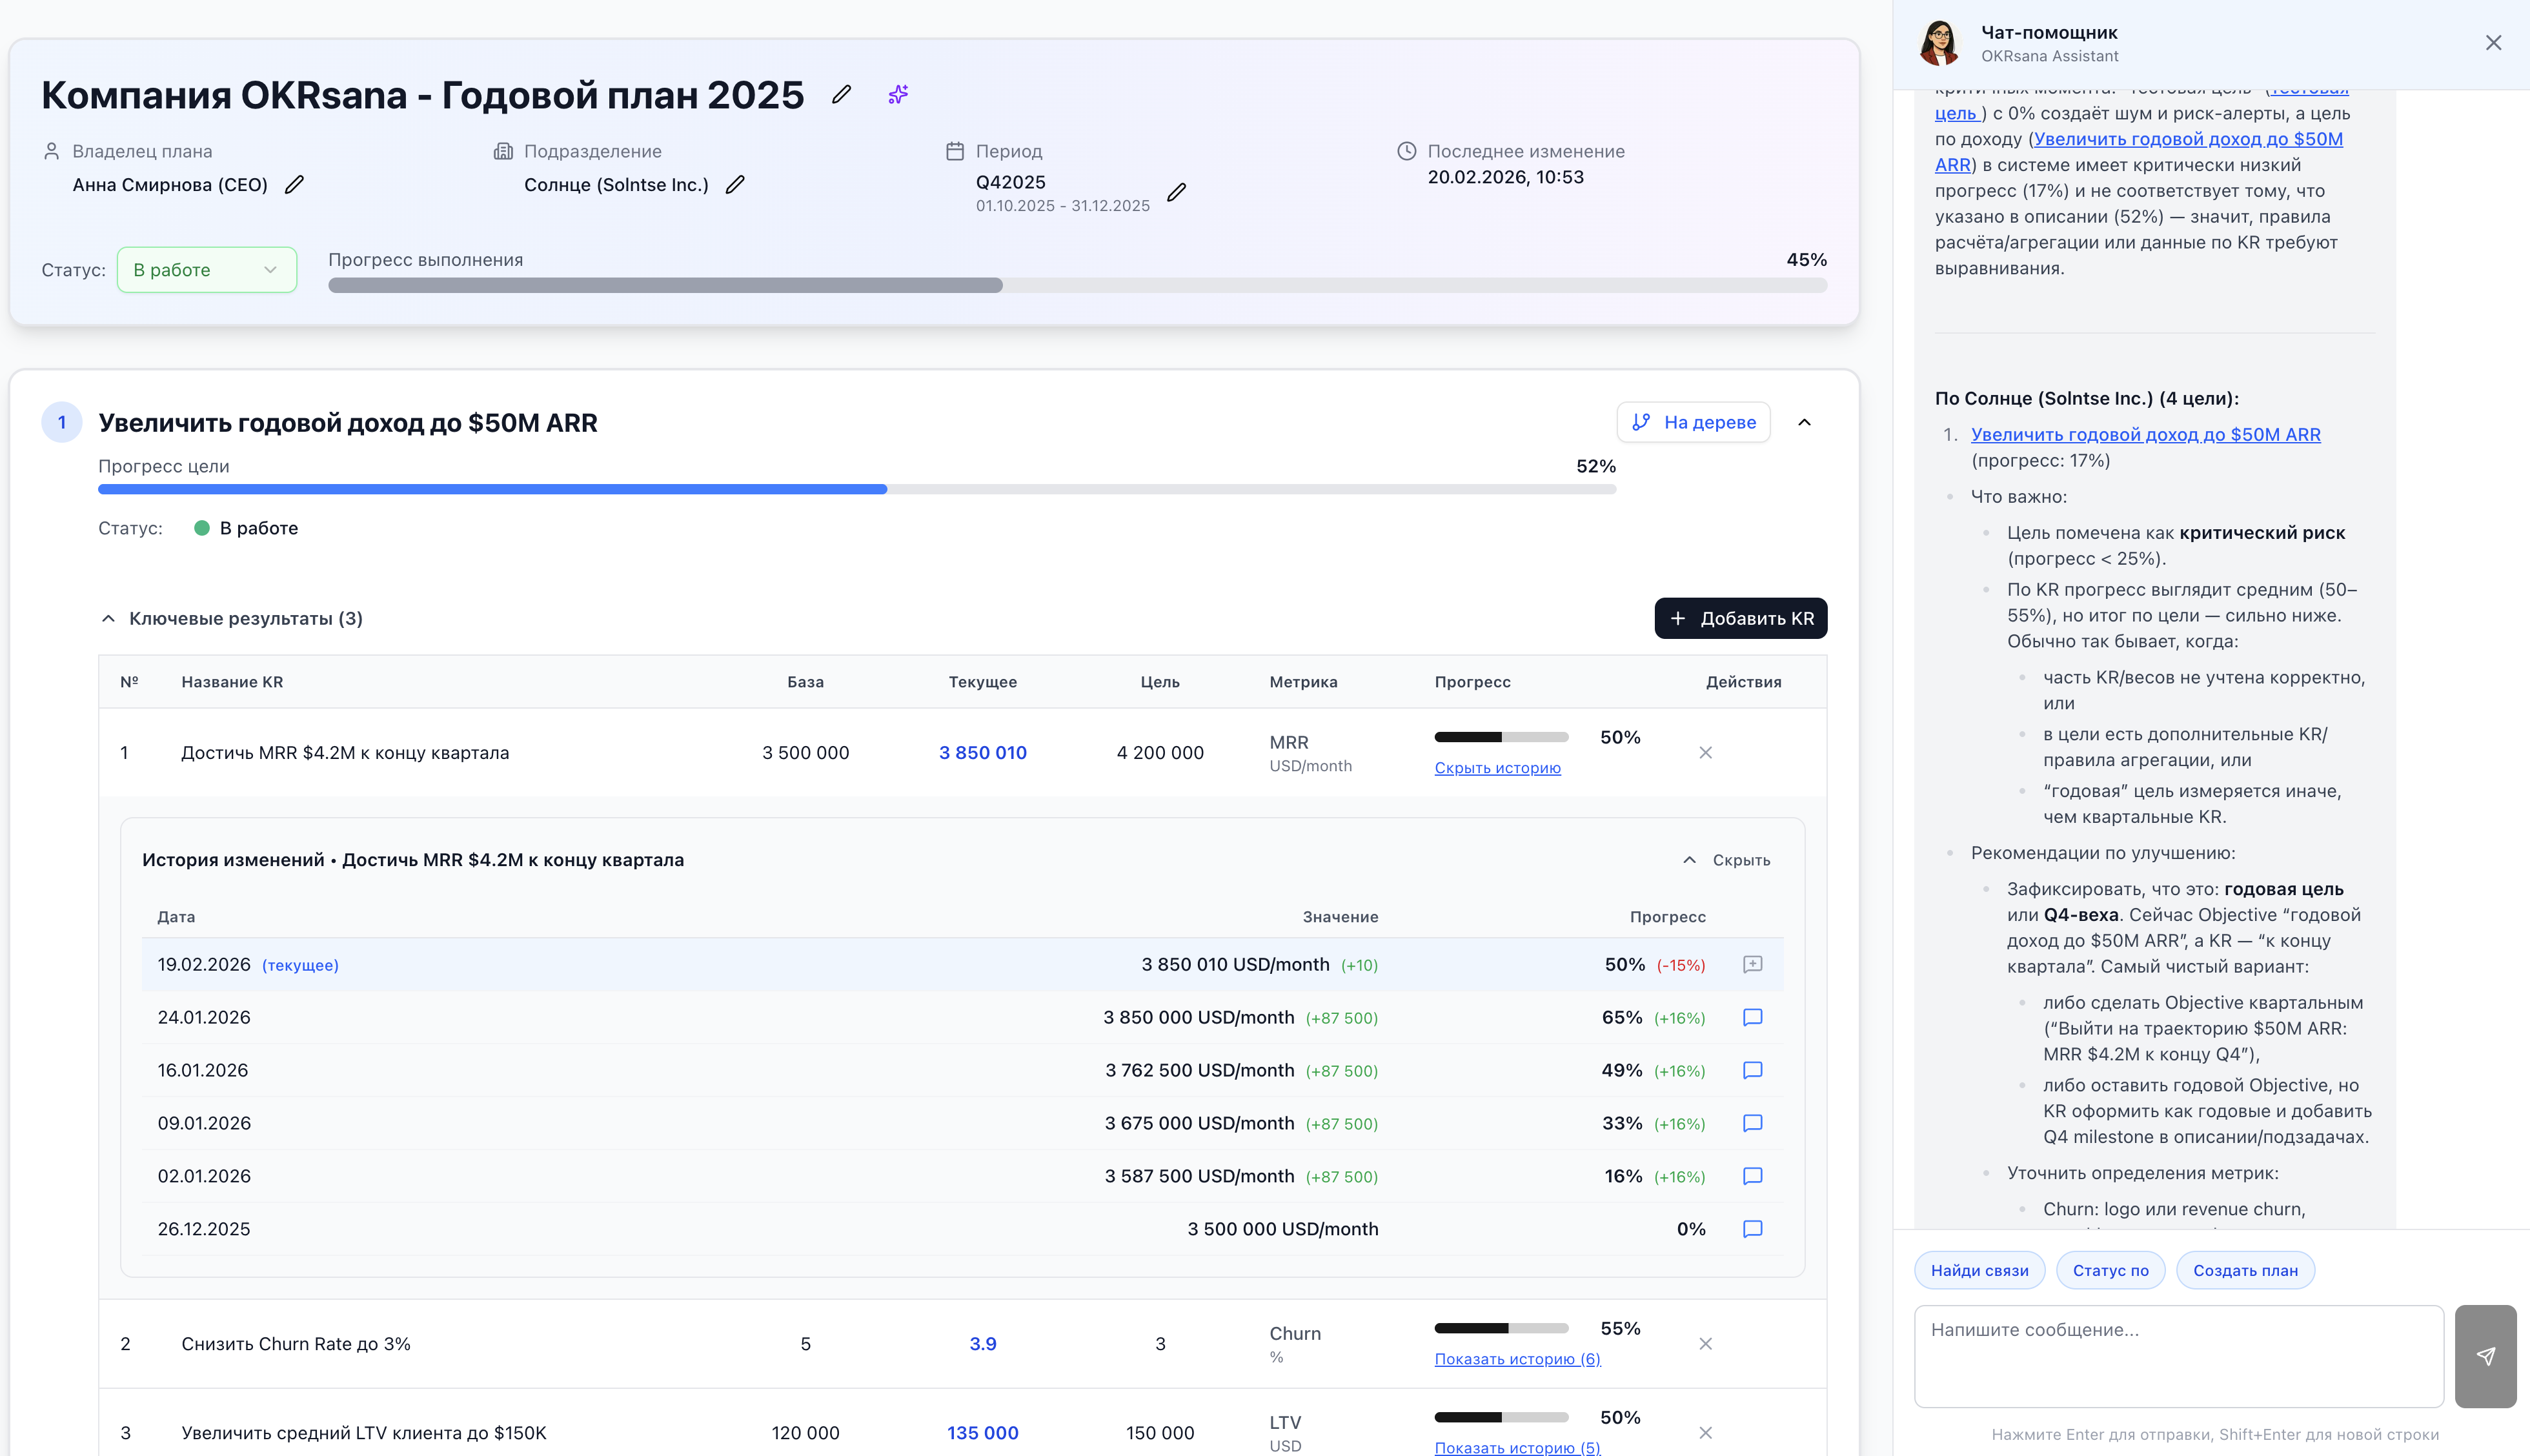Edit the Q42025 period

[1177, 192]
